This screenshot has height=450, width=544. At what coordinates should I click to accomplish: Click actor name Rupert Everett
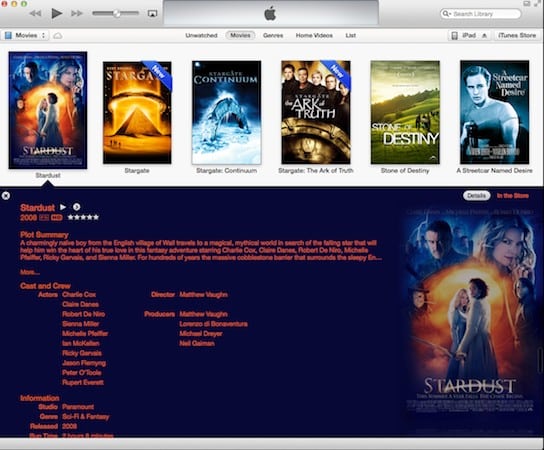click(83, 382)
